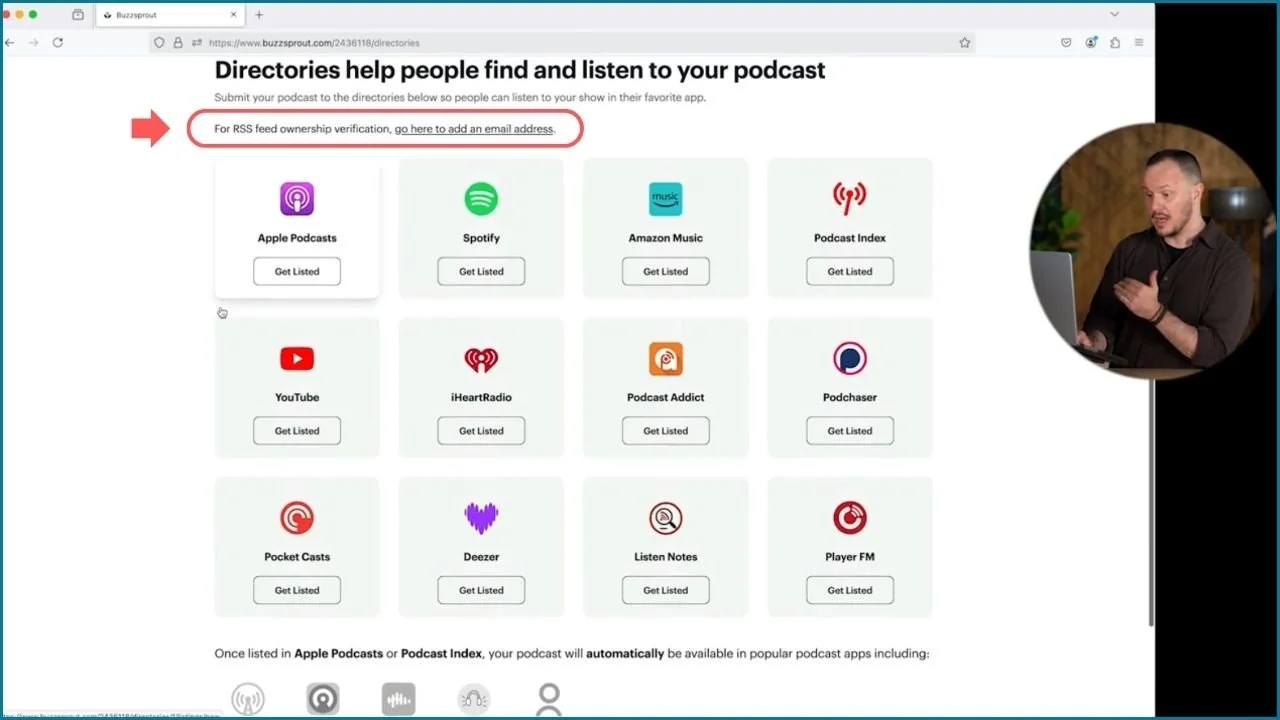Click the Directories help people heading
This screenshot has height=720, width=1280.
tap(520, 70)
